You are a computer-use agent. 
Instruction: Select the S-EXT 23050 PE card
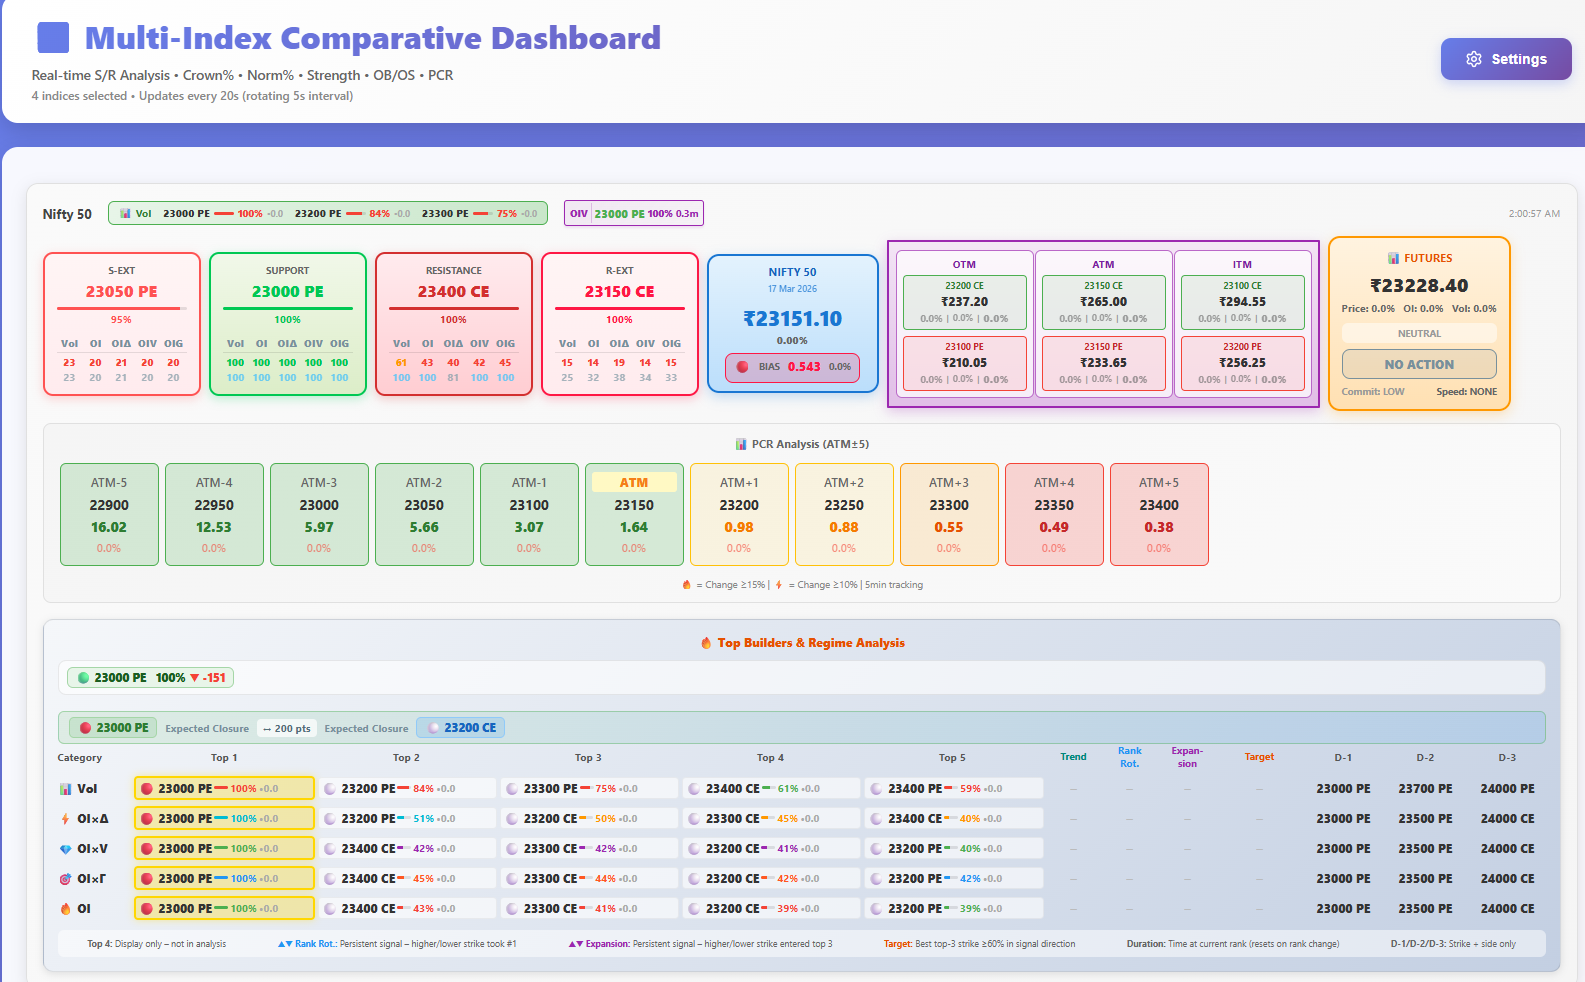(x=122, y=324)
